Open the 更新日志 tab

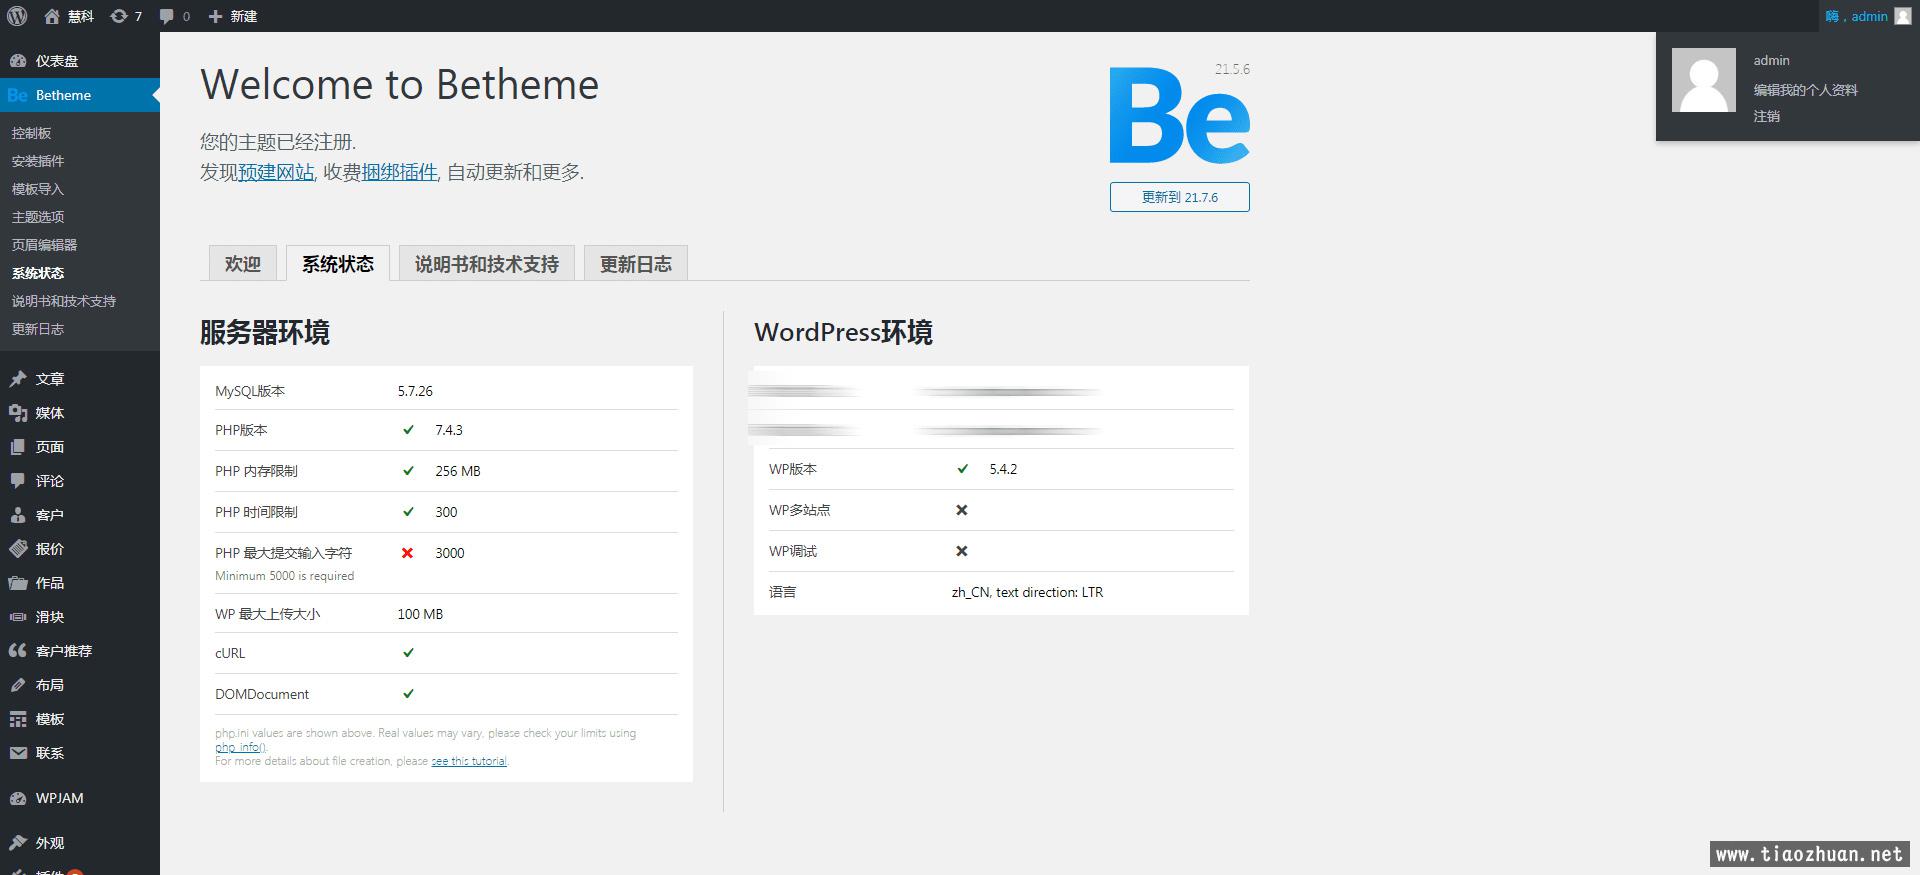635,264
